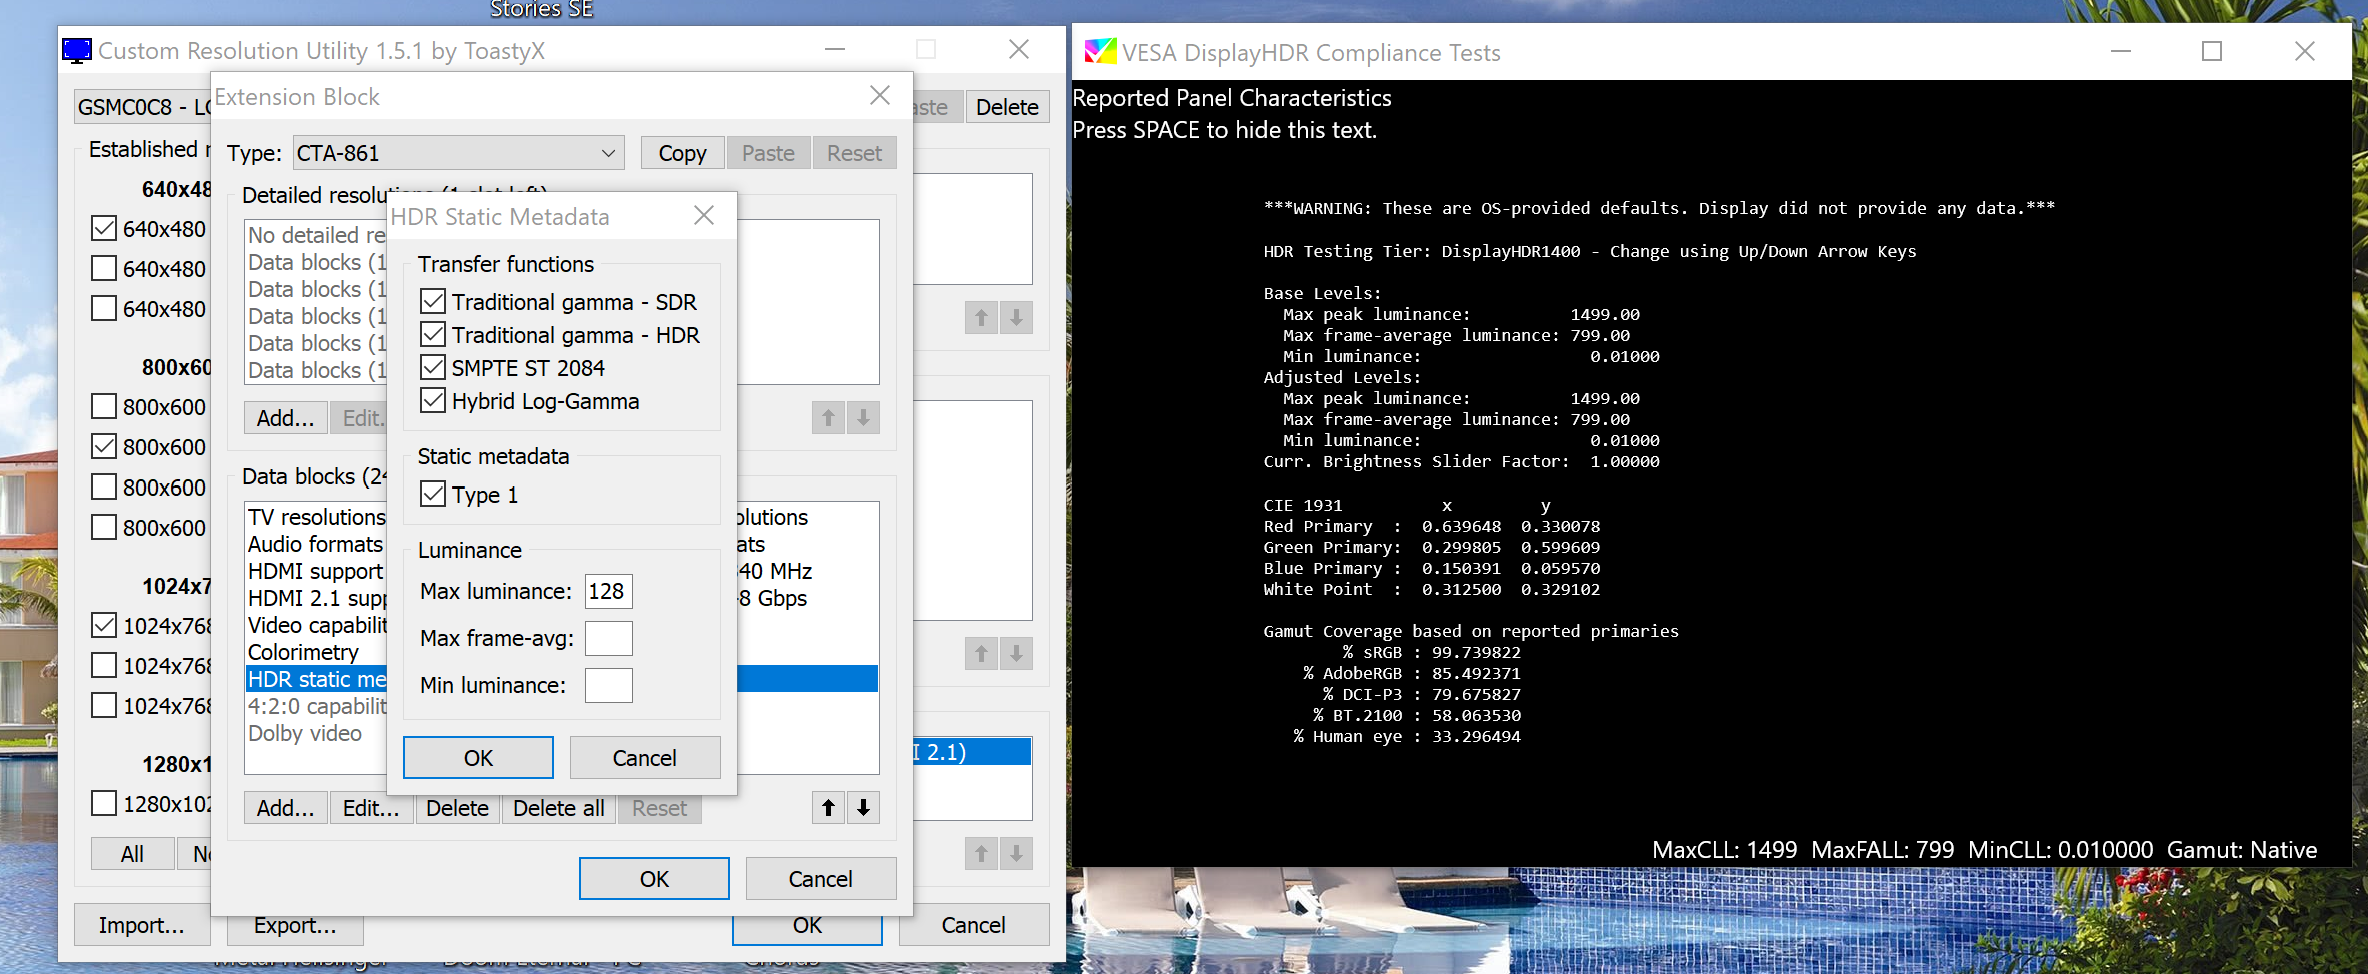Viewport: 2368px width, 974px height.
Task: Click Cancel in Extension Block dialog
Action: [821, 878]
